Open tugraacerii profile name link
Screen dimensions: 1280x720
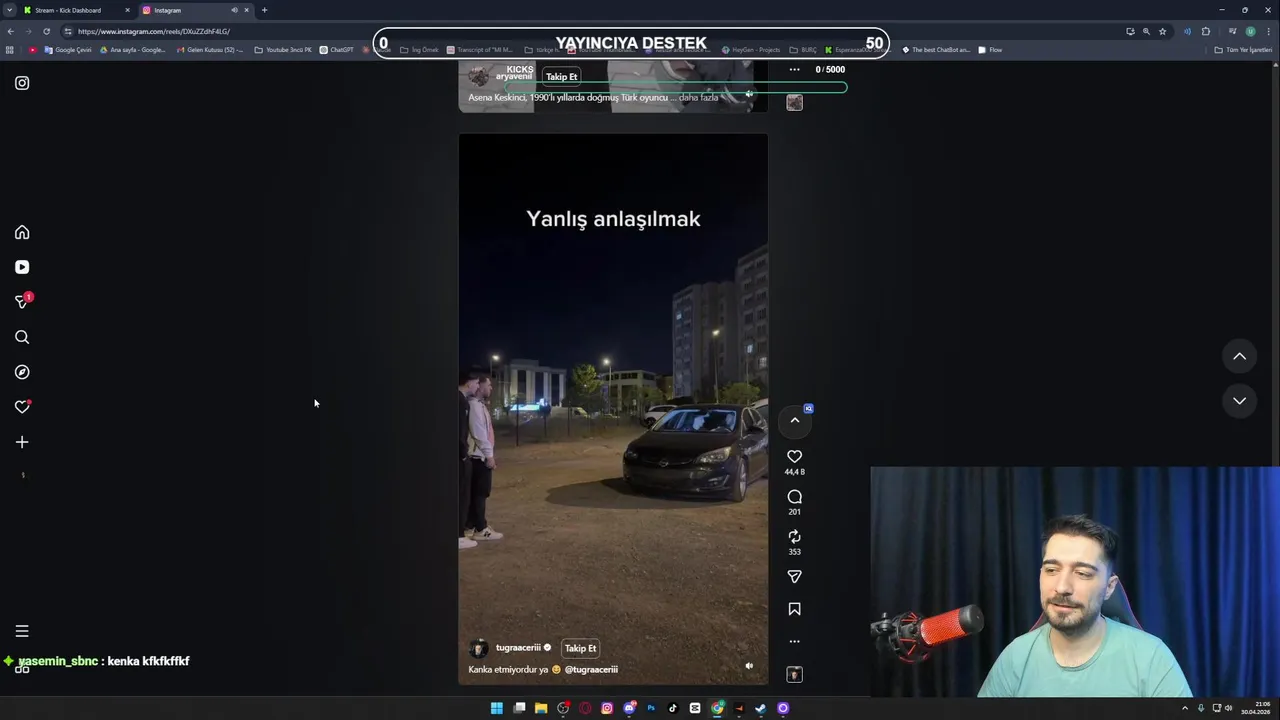point(518,648)
